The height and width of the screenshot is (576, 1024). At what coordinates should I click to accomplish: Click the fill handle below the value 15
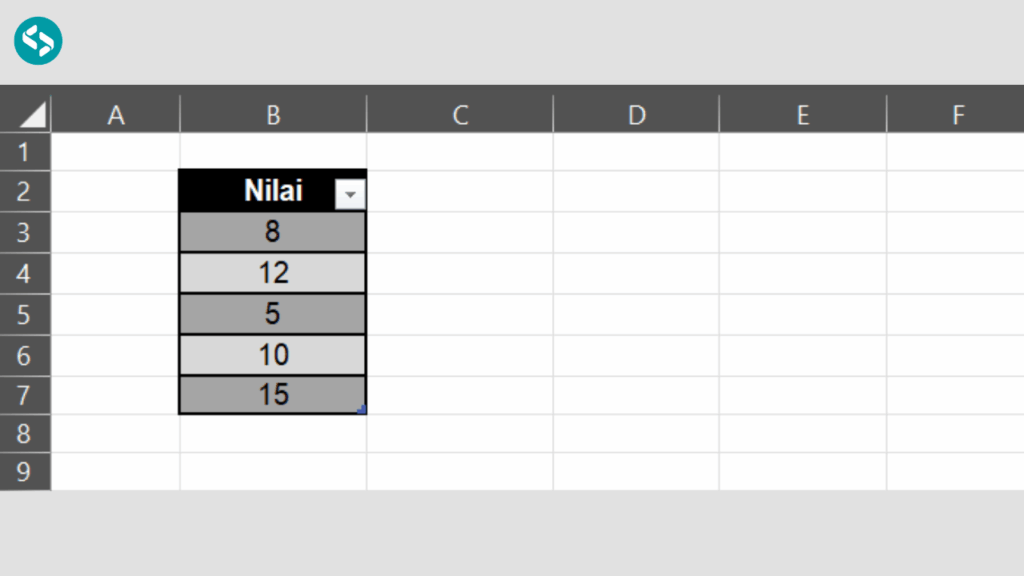pos(363,409)
